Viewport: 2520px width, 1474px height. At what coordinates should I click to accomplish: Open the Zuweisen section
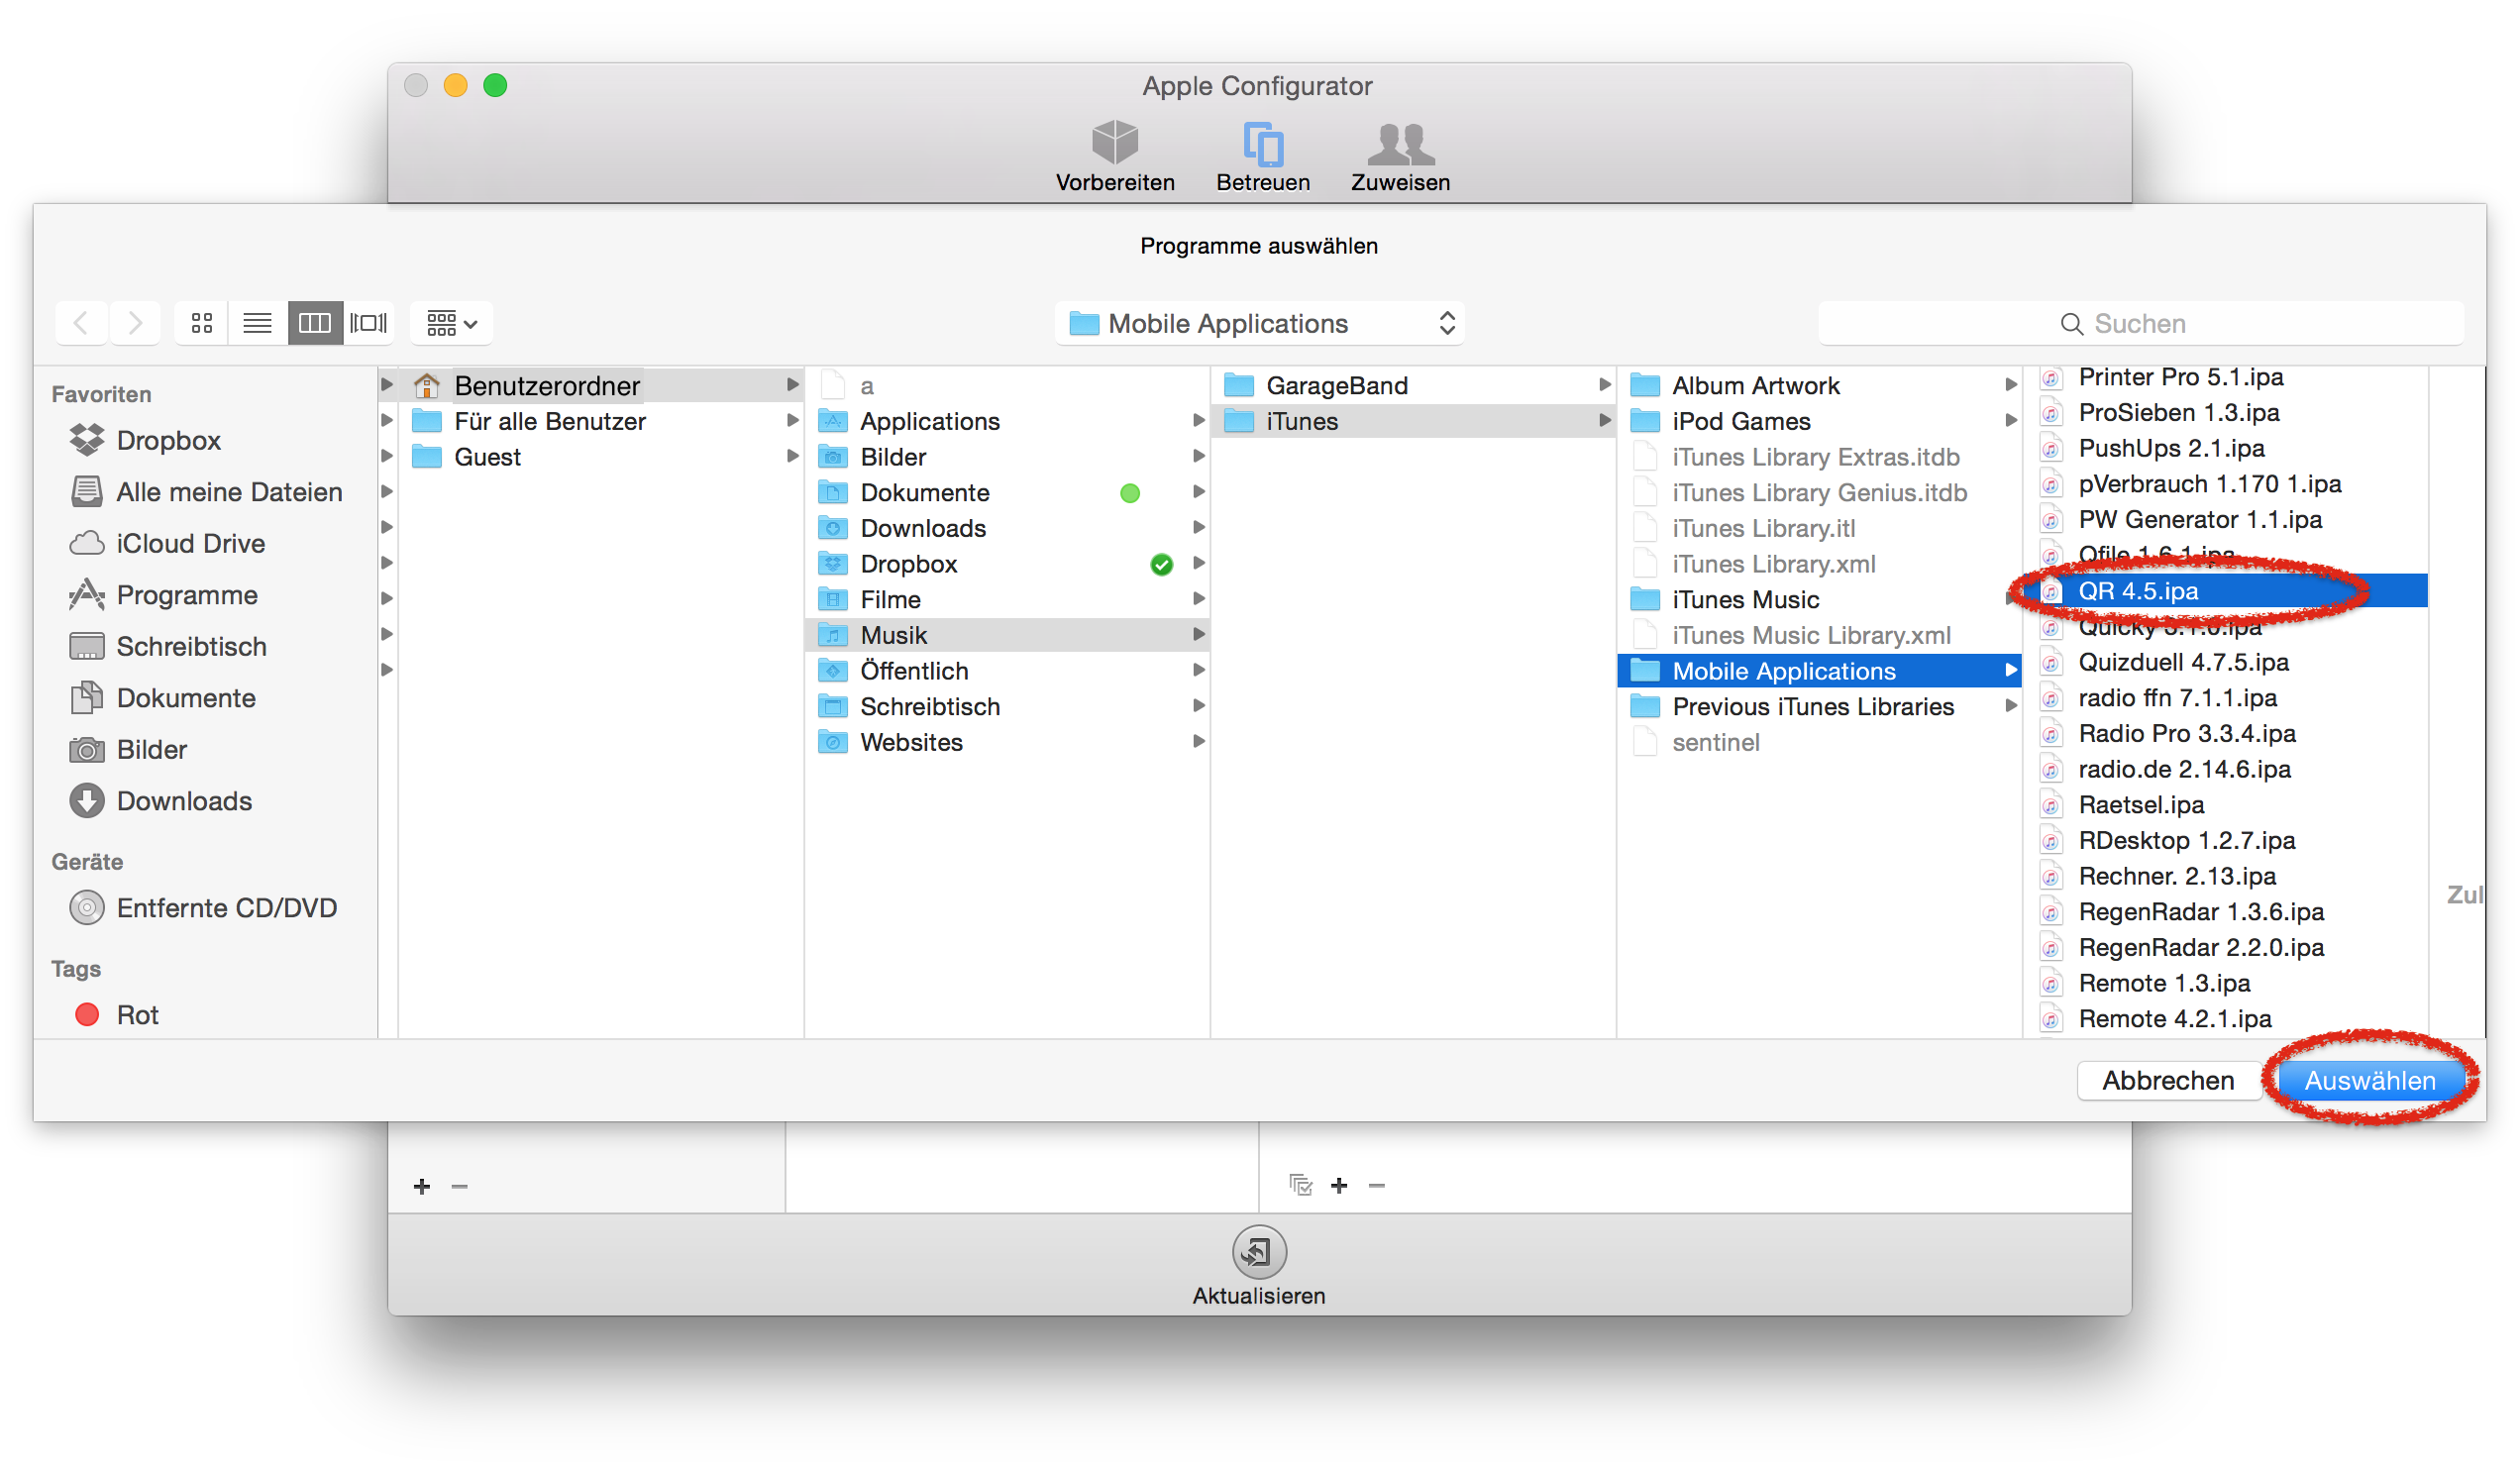coord(1400,156)
